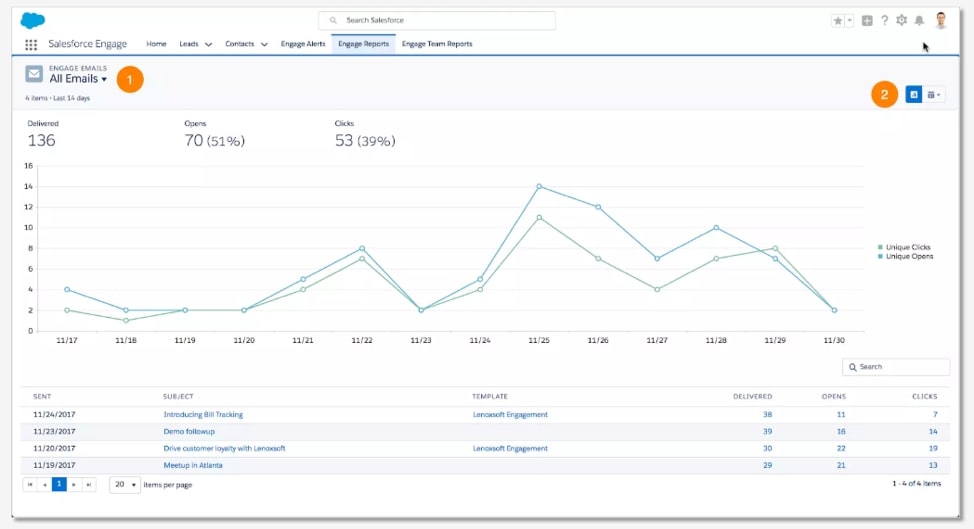Open the App Launcher grid icon

[31, 45]
